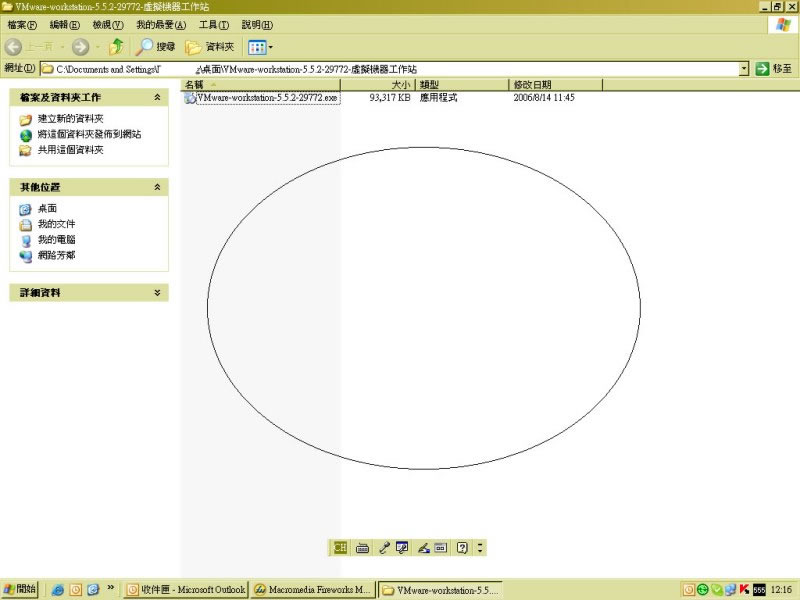This screenshot has height=600, width=800.
Task: Open the 檢視(V) menu
Action: pos(108,24)
